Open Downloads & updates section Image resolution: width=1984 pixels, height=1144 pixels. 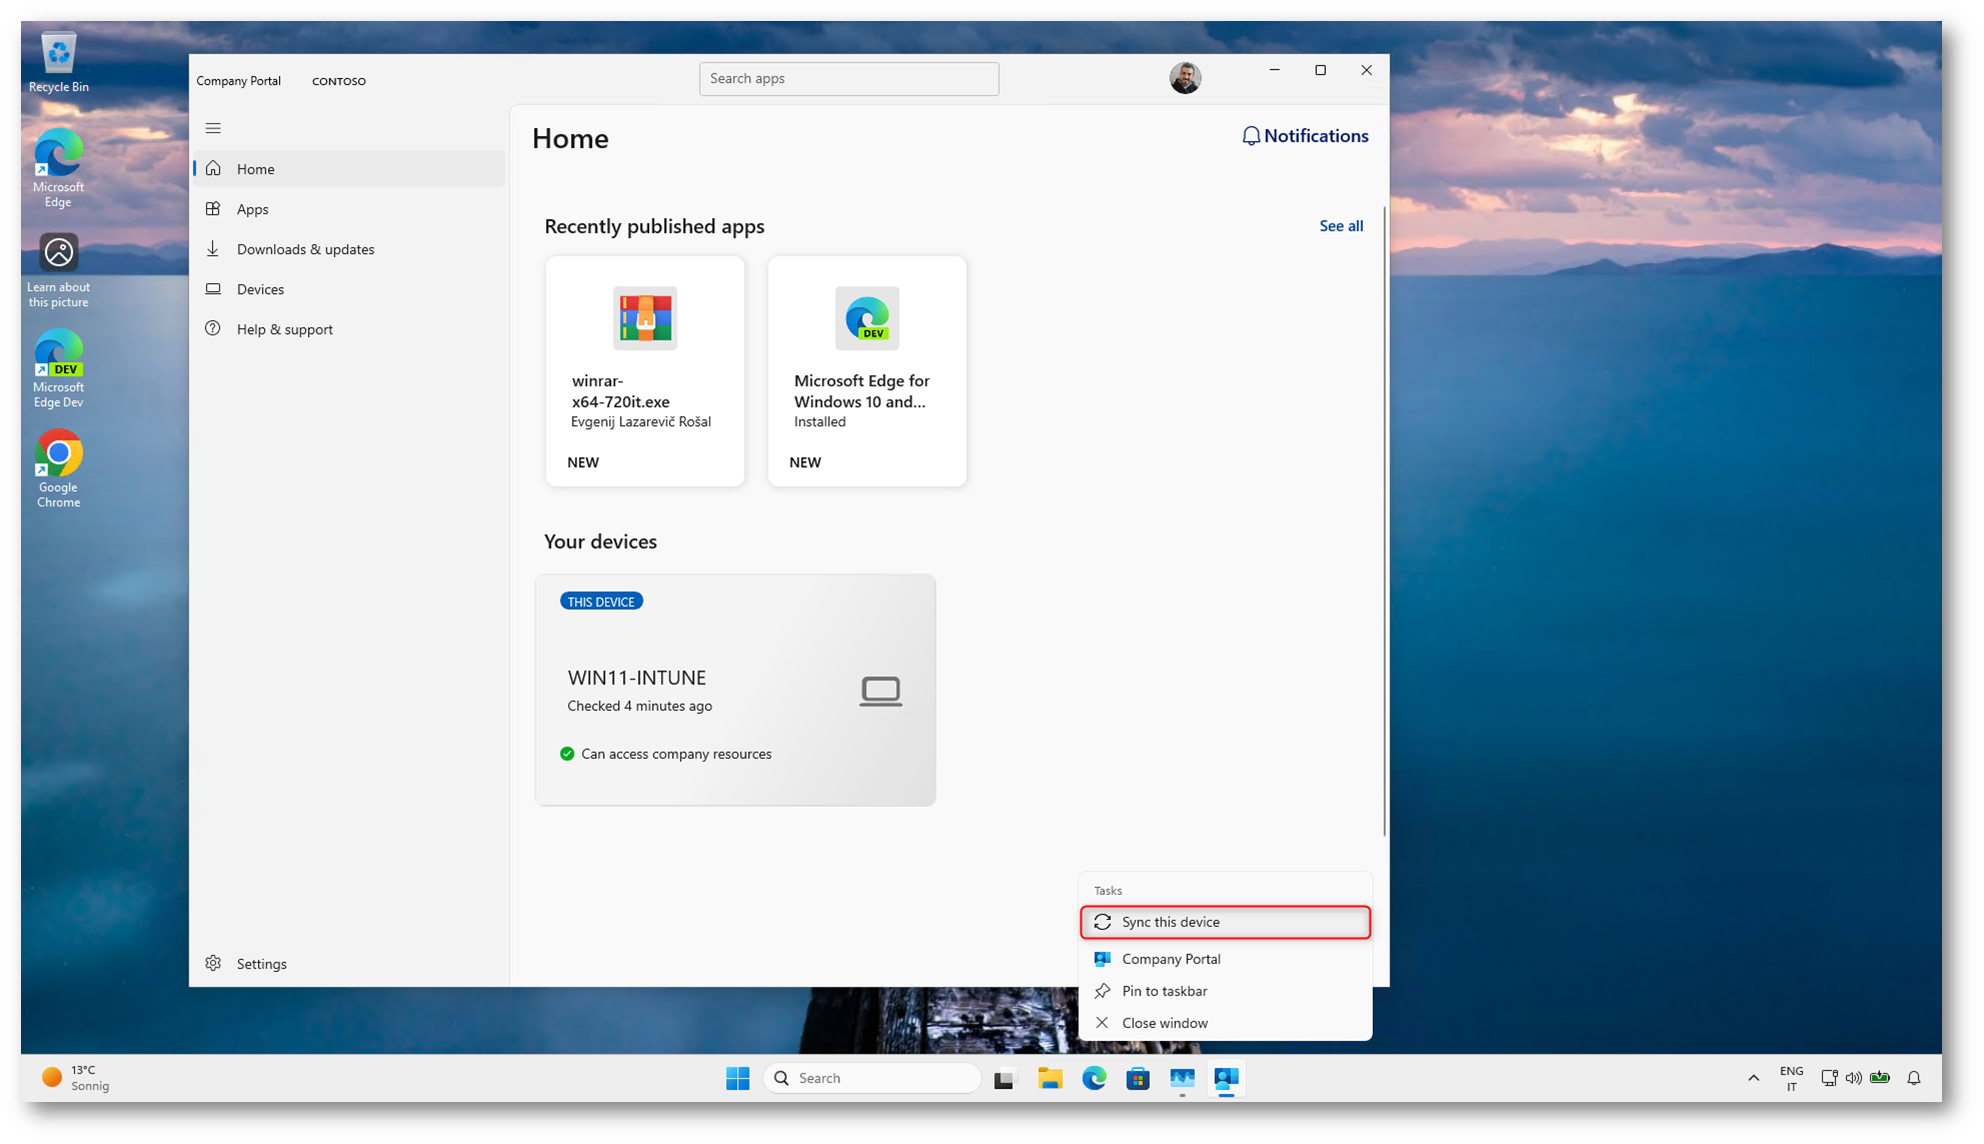[305, 249]
